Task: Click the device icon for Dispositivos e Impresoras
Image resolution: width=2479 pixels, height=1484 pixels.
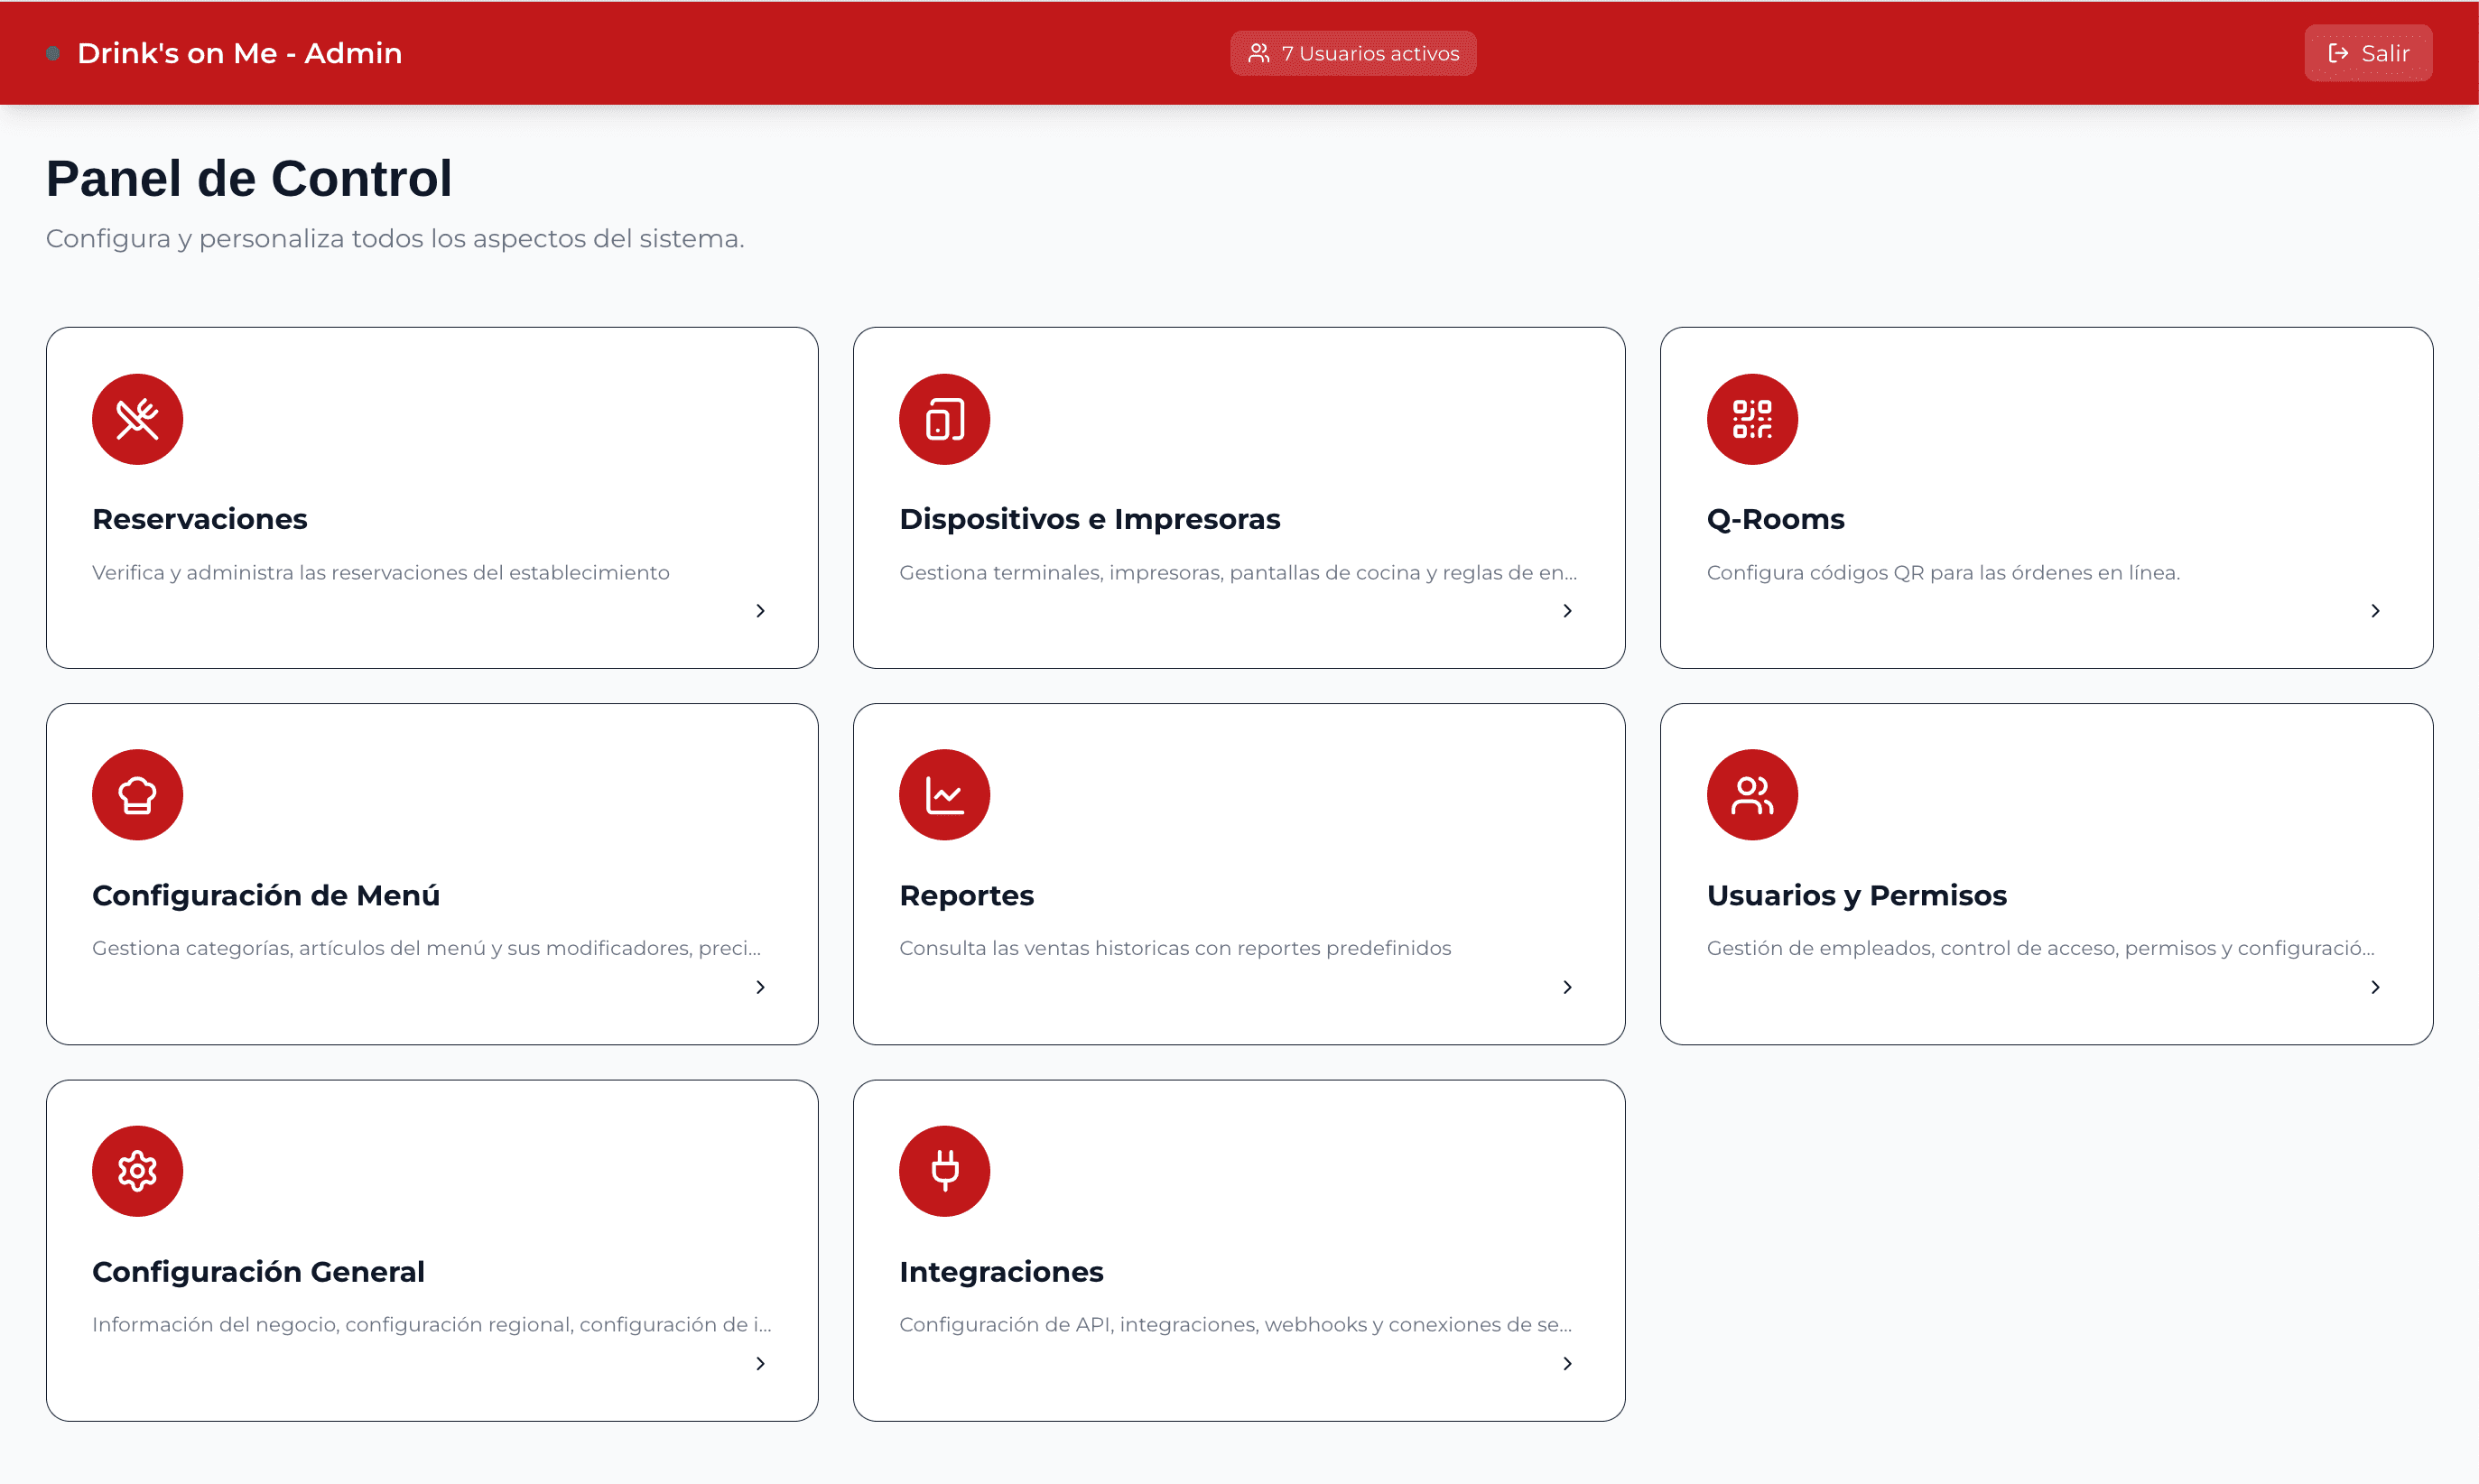Action: point(944,419)
